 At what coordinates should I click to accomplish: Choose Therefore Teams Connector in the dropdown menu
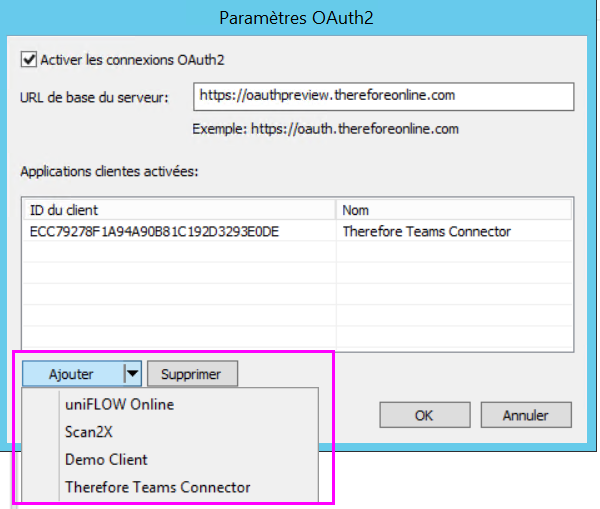(157, 487)
